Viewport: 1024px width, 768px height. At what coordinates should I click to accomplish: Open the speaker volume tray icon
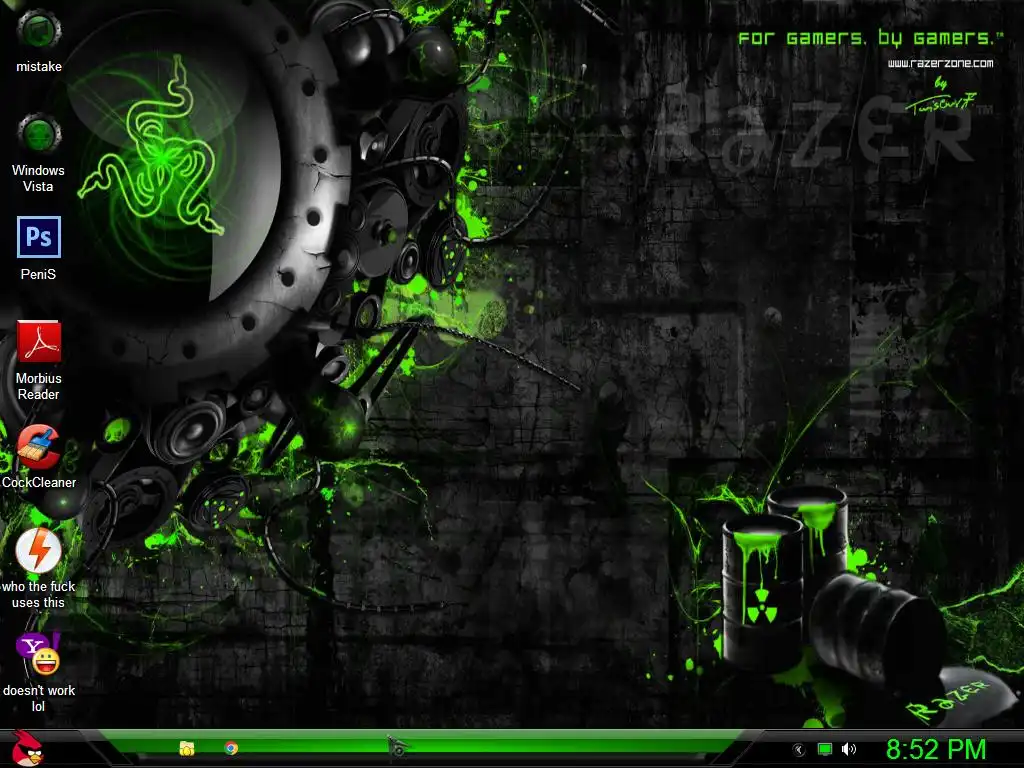[848, 749]
